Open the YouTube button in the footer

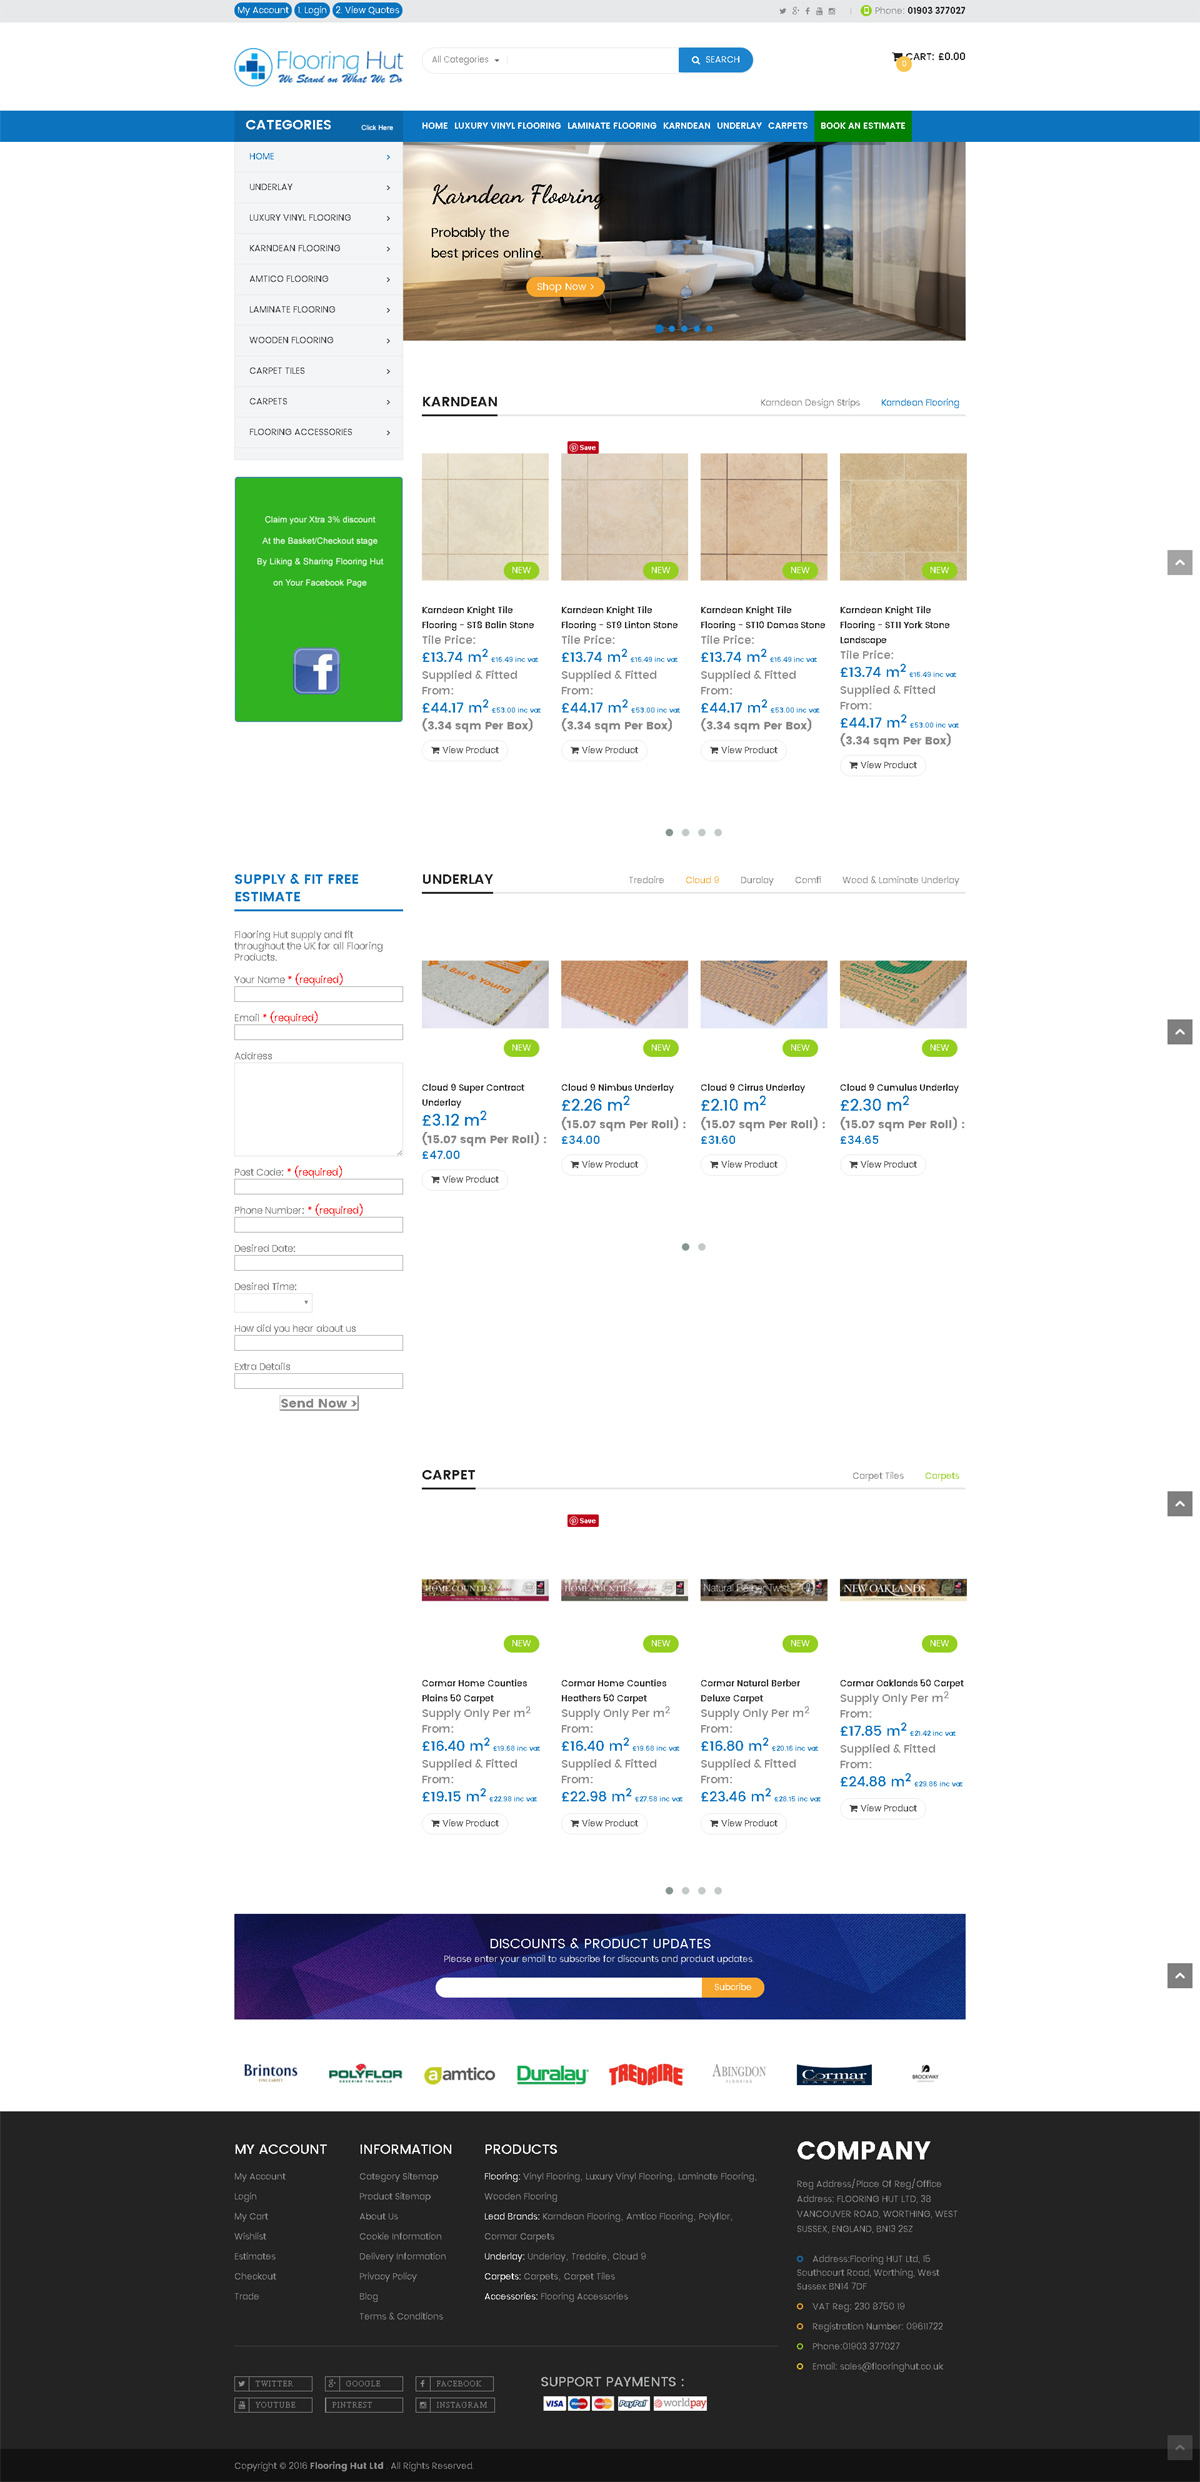273,2405
